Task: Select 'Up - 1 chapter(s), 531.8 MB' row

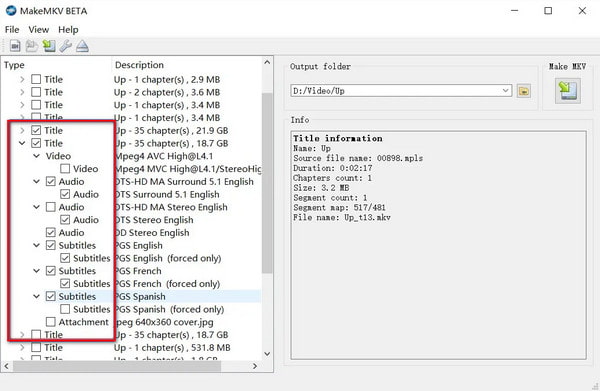Action: click(x=172, y=347)
